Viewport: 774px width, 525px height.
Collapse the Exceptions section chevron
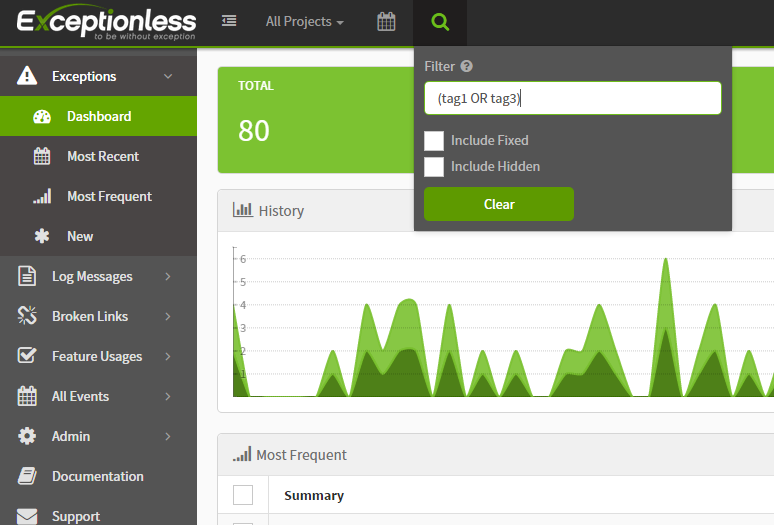(168, 76)
